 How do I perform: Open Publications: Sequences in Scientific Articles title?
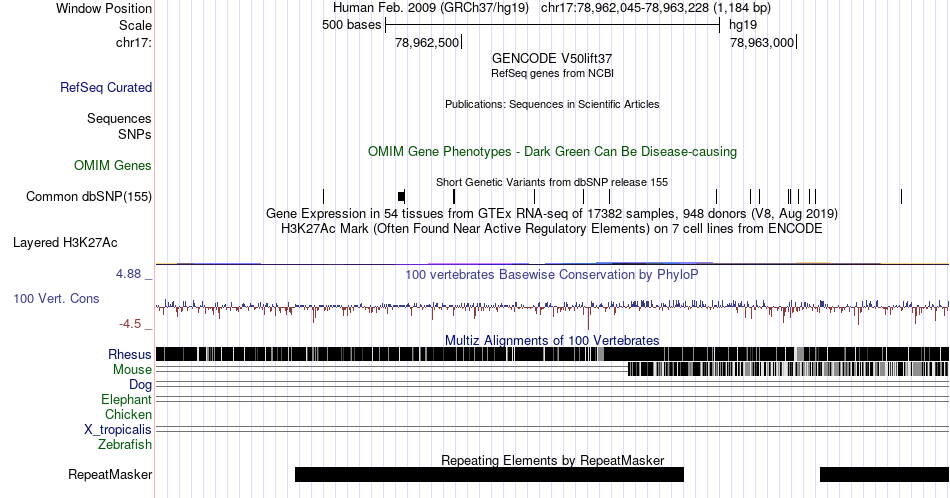coord(552,104)
